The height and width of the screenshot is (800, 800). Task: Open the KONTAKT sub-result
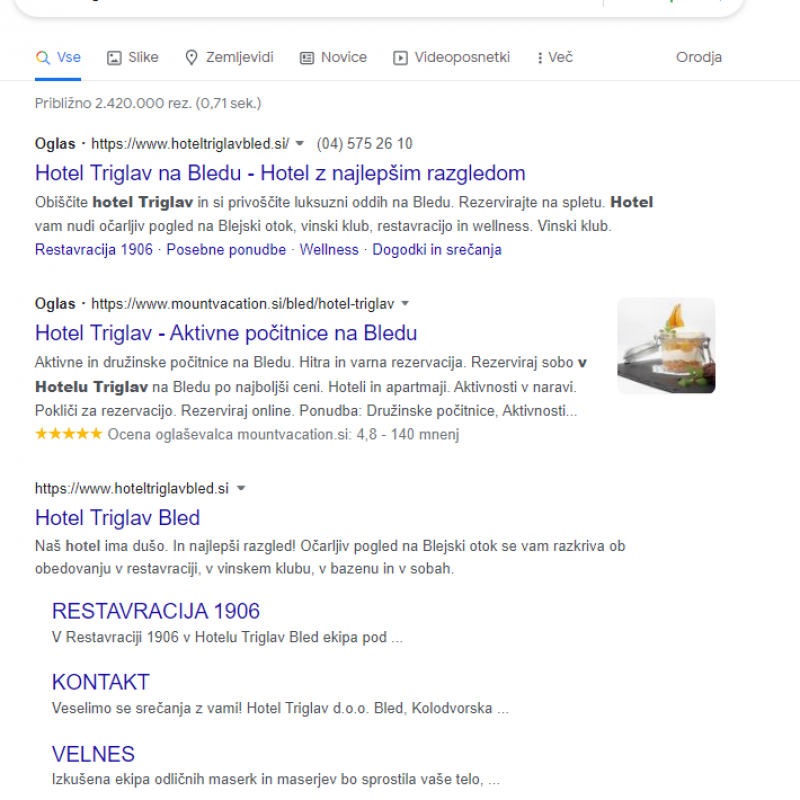[101, 682]
